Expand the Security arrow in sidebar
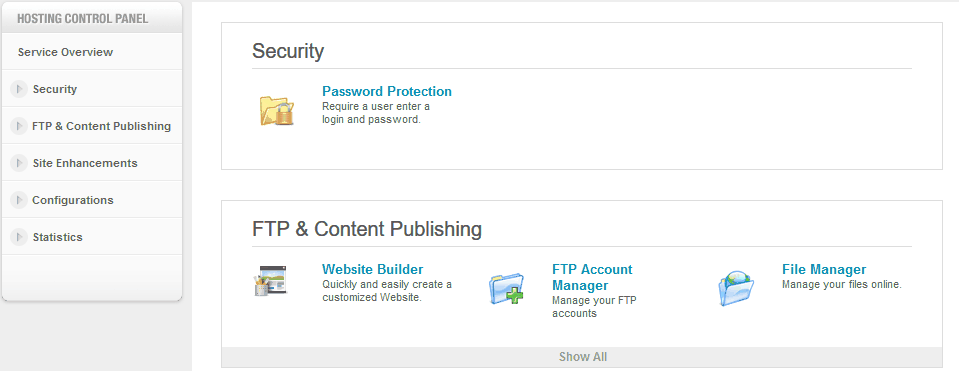The height and width of the screenshot is (371, 959). pyautogui.click(x=19, y=89)
